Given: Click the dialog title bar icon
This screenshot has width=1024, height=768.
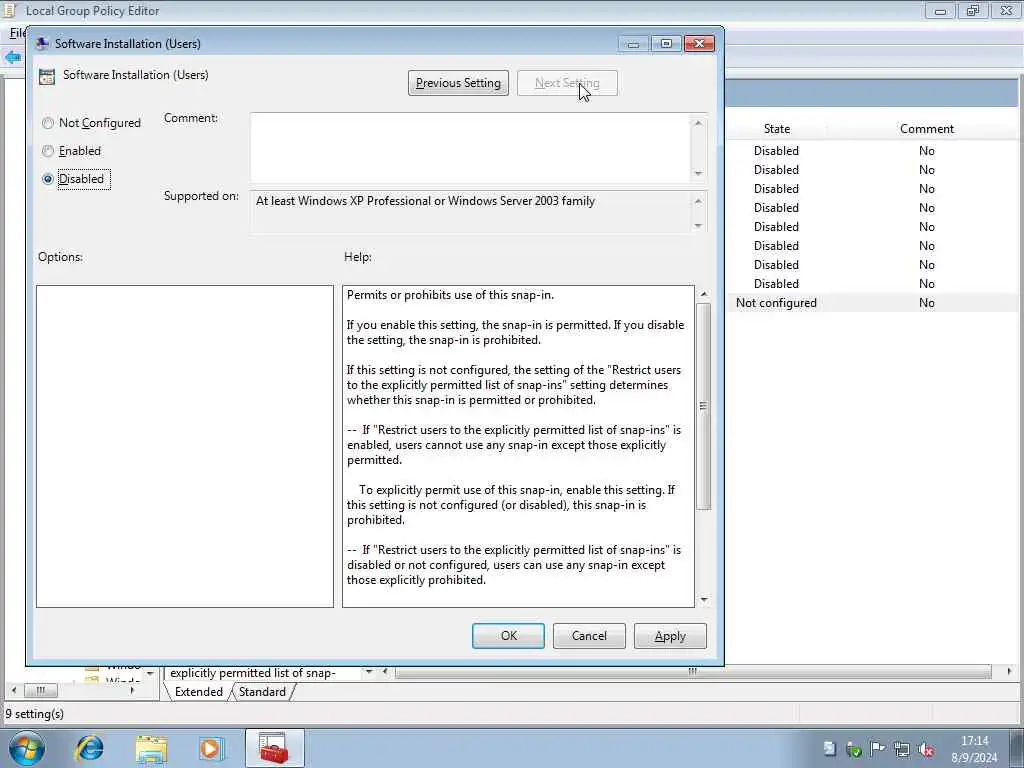Looking at the screenshot, I should coord(42,44).
